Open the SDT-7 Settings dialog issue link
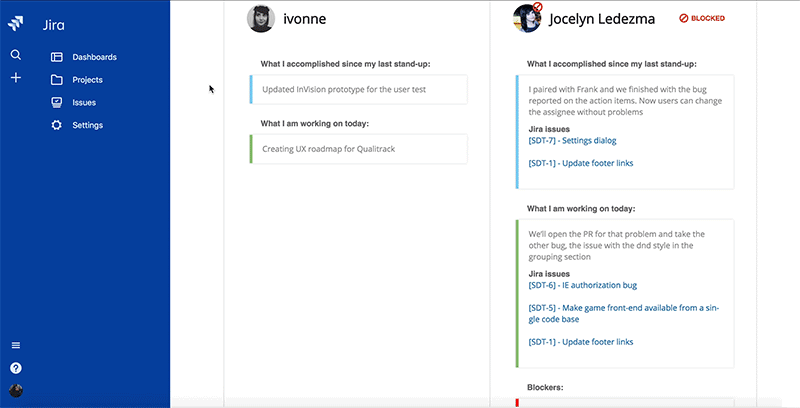Viewport: 800px width, 408px height. [572, 140]
